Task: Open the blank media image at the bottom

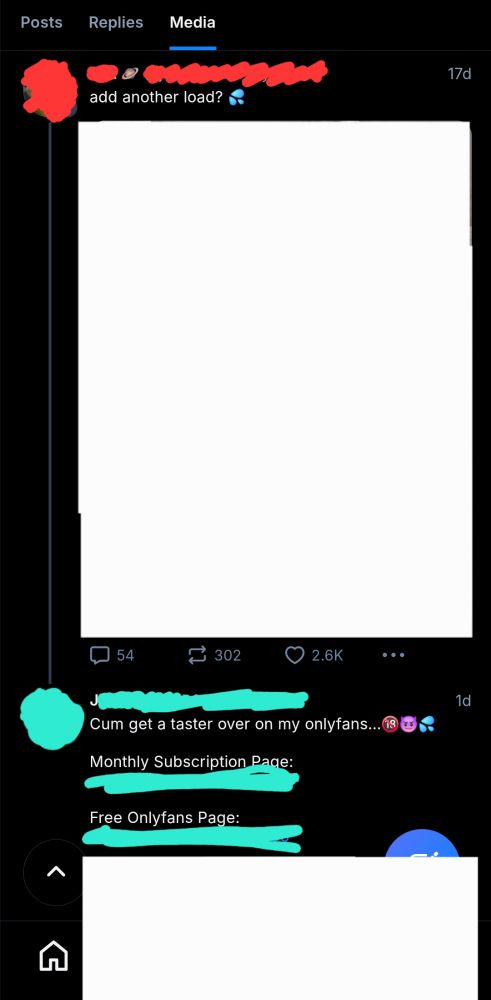Action: pos(280,928)
